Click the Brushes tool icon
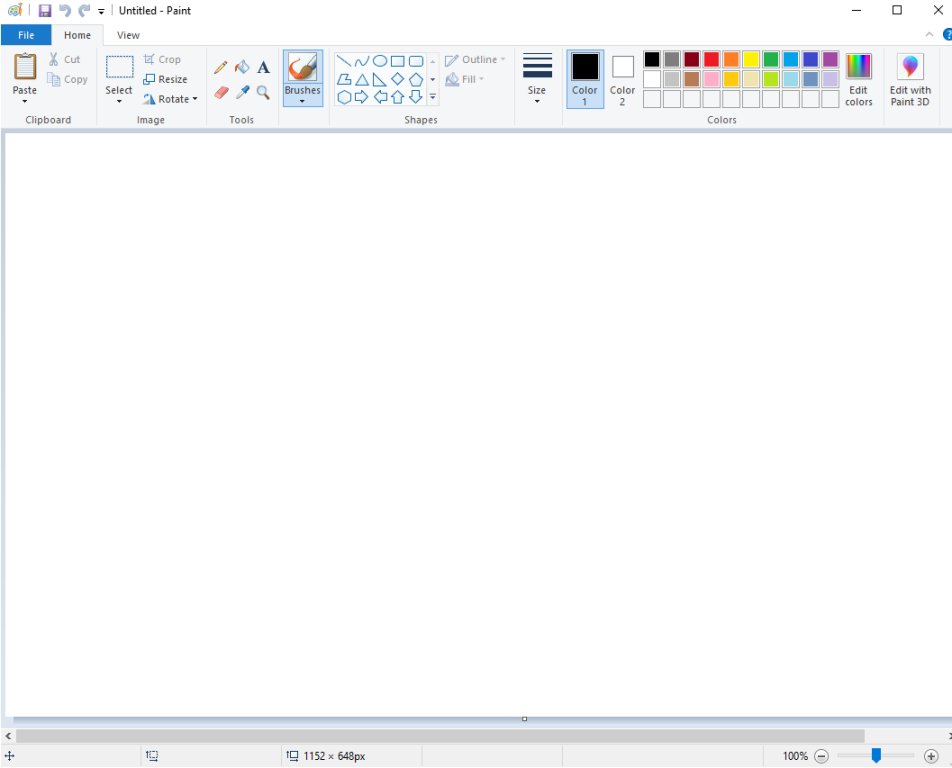This screenshot has width=952, height=768. point(302,67)
